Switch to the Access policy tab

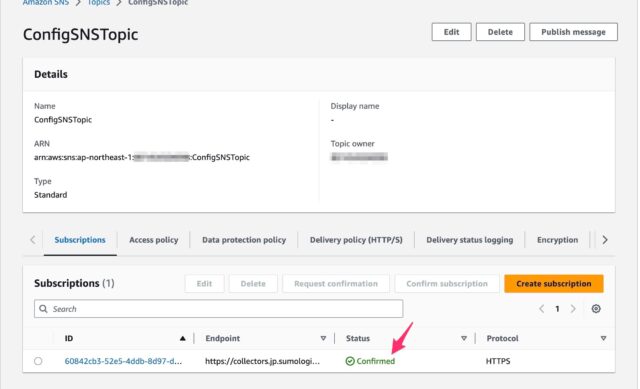point(153,240)
